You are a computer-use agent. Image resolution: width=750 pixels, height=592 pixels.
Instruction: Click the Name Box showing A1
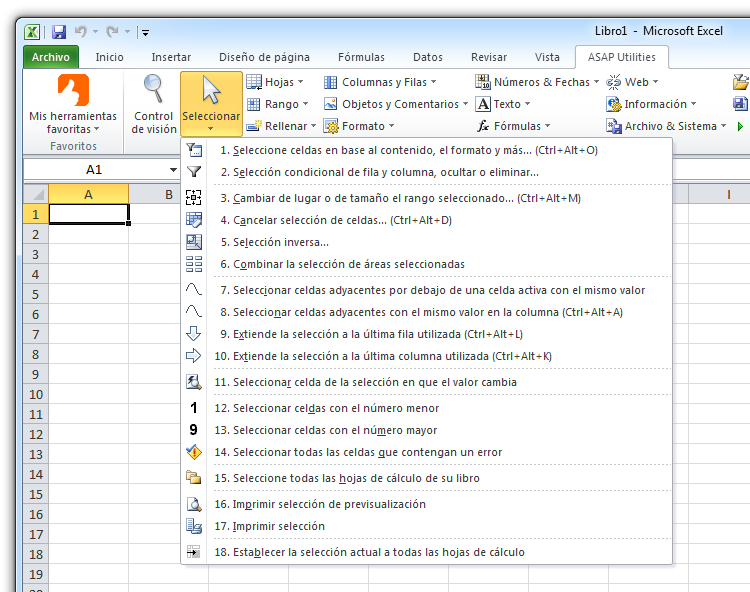tap(95, 170)
